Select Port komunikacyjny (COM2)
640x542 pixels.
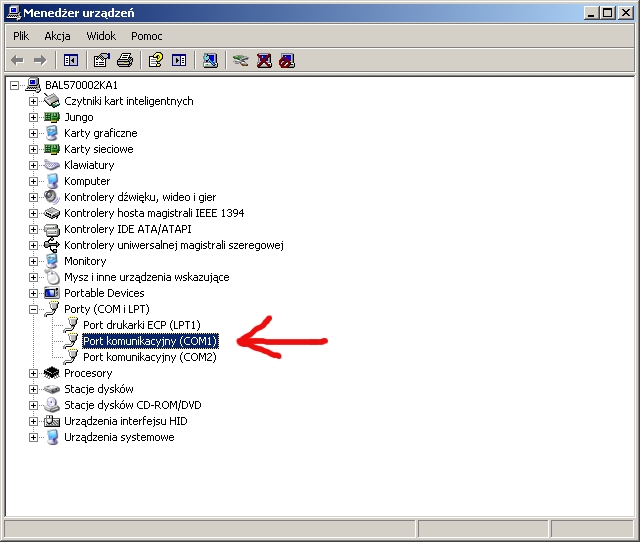point(149,357)
